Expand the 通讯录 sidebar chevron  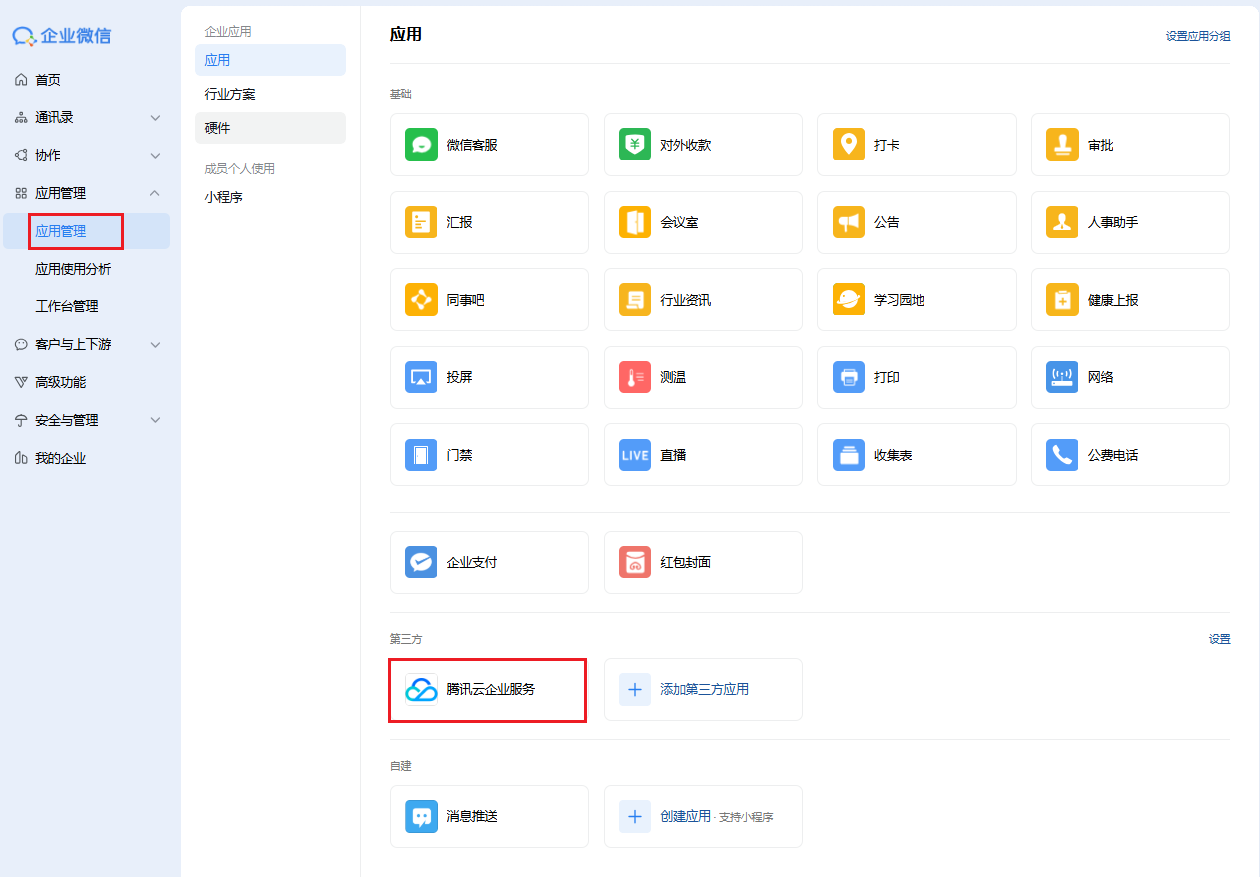[x=155, y=117]
